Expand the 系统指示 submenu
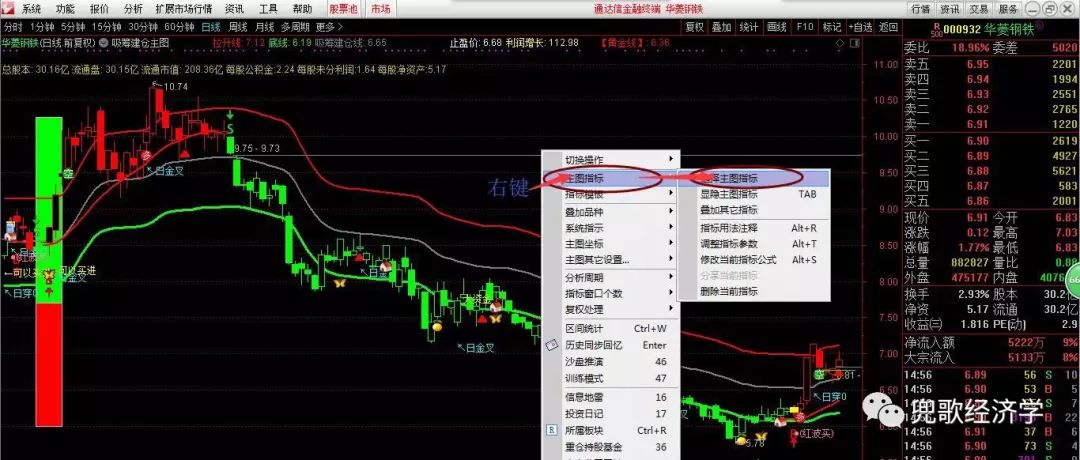This screenshot has width=1080, height=460. click(611, 228)
